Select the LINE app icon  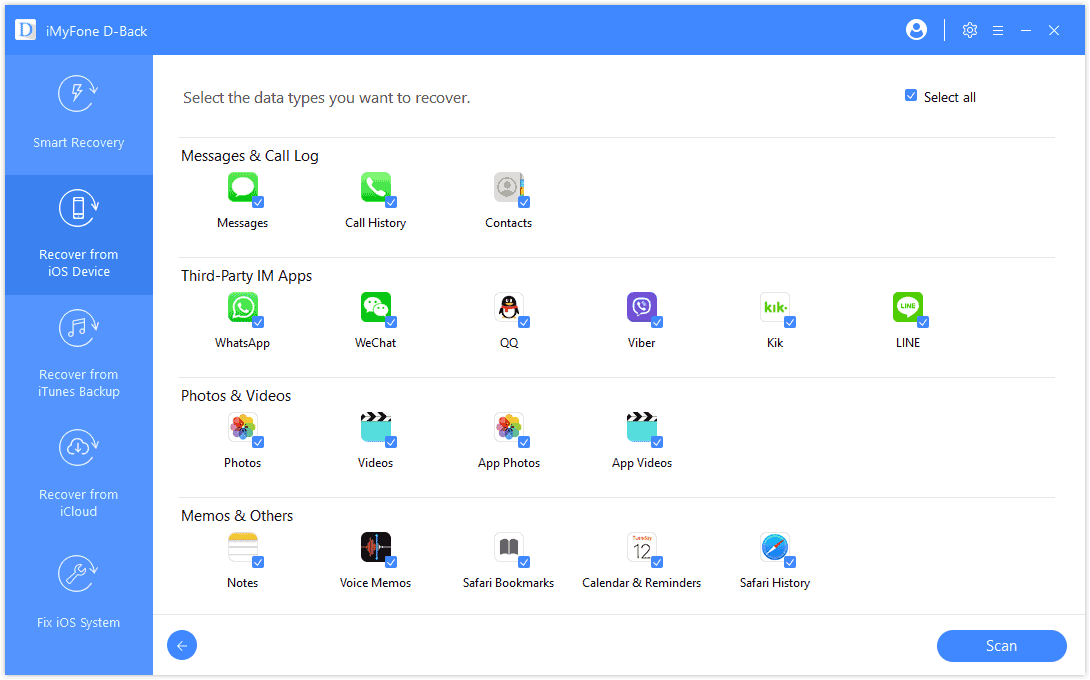(x=907, y=307)
